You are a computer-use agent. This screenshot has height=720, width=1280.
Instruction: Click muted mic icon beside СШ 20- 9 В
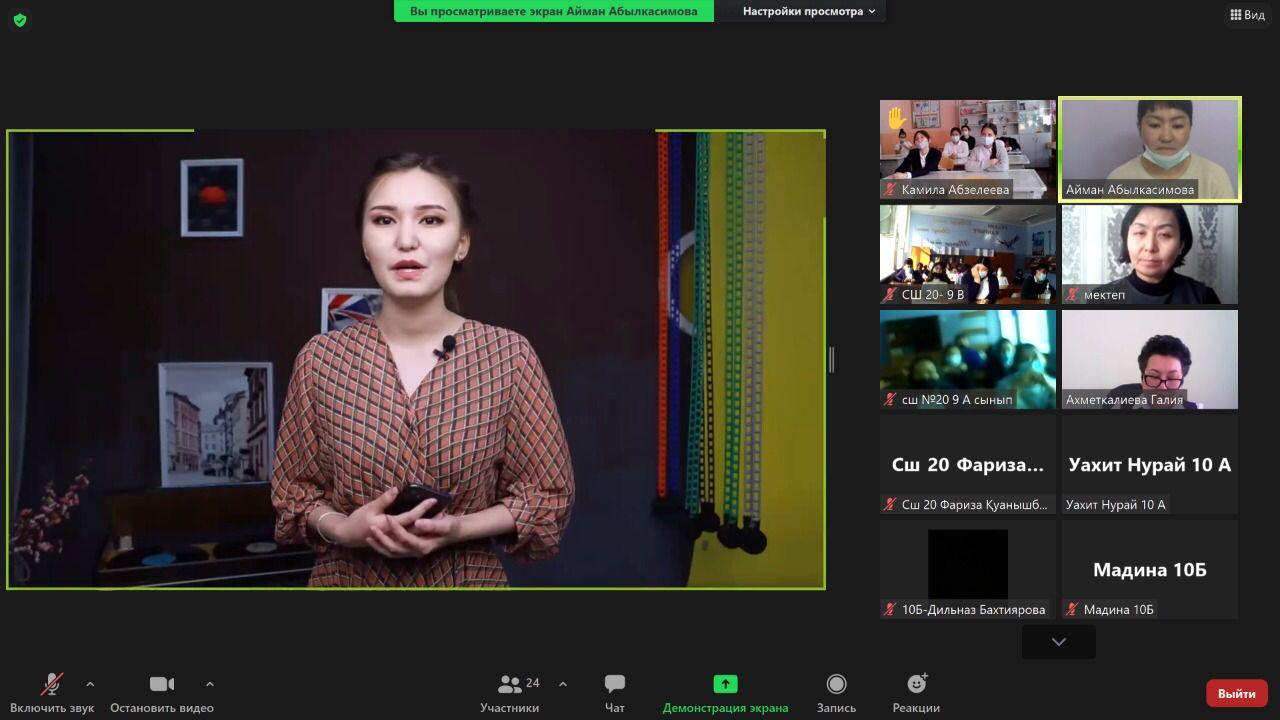[890, 294]
